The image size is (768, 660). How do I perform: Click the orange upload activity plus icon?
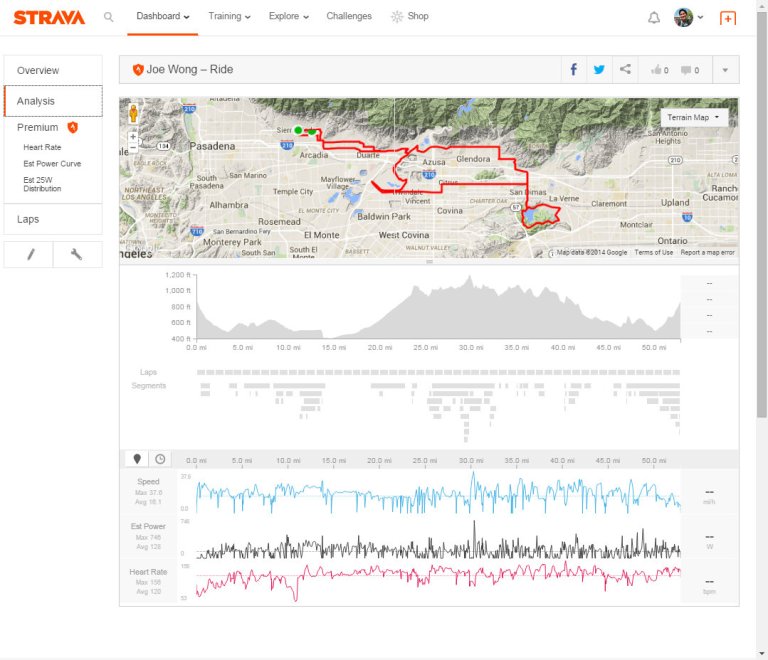(727, 18)
